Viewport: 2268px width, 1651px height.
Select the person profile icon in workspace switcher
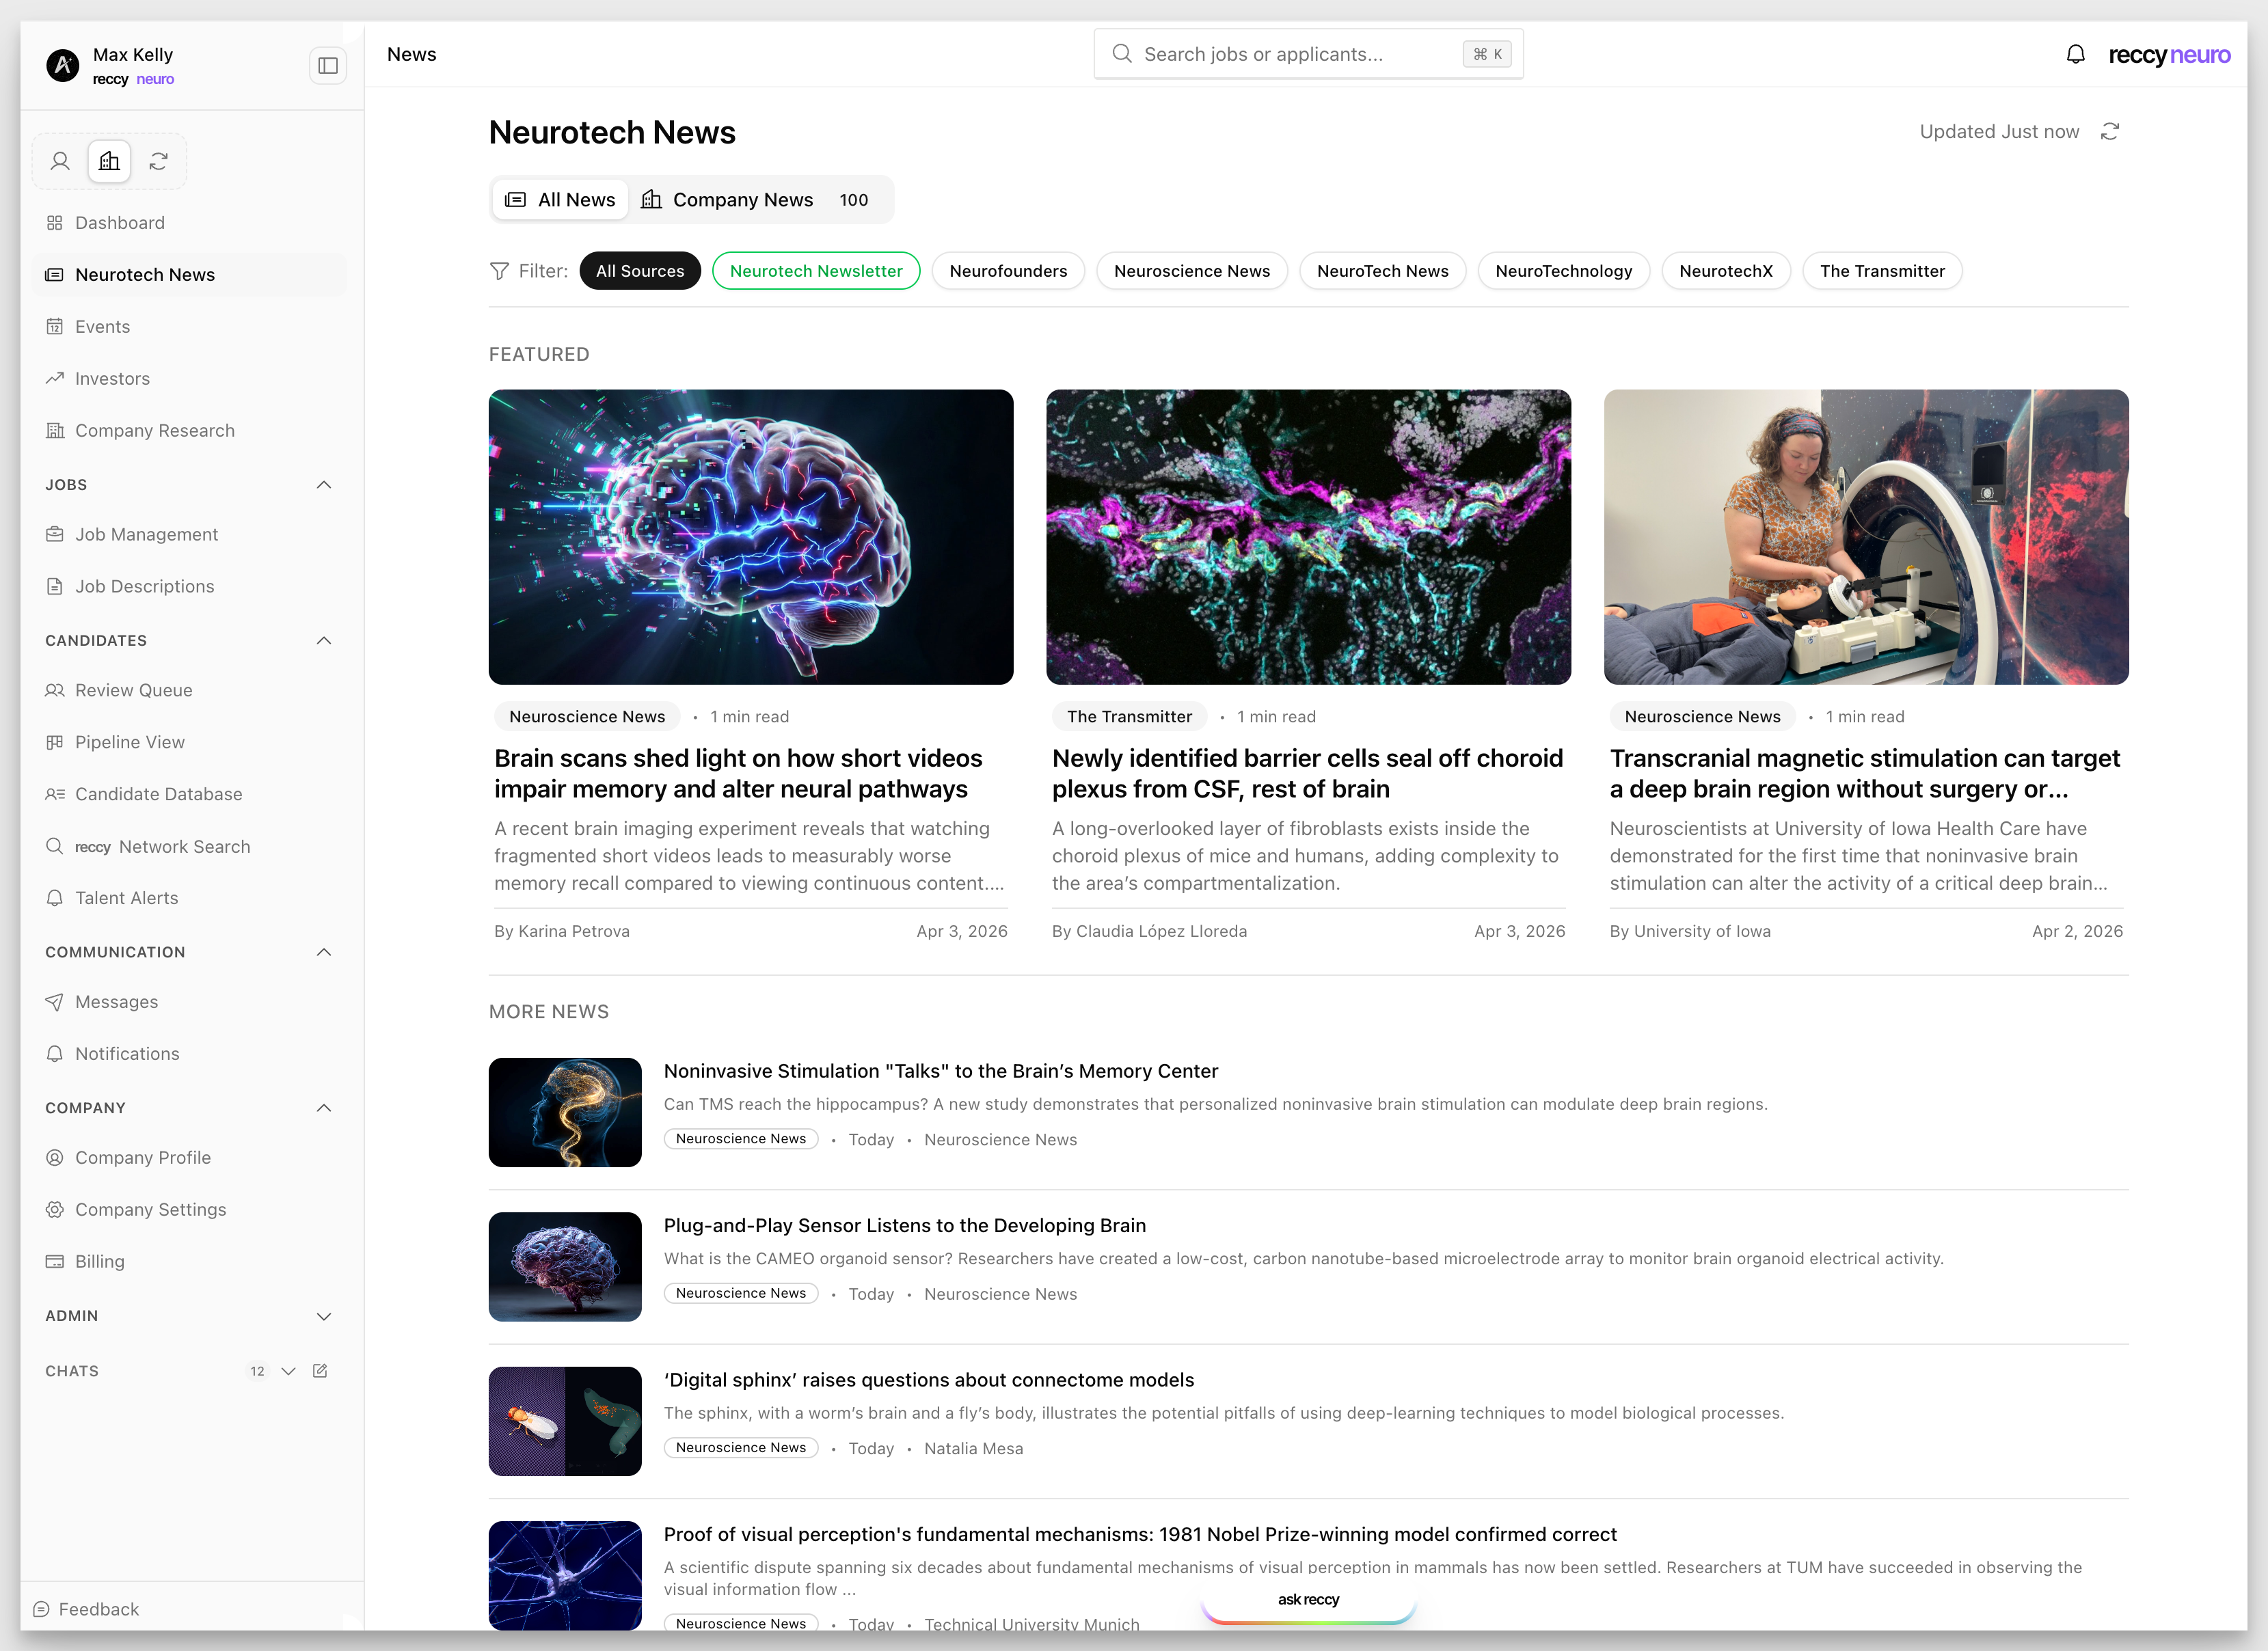tap(59, 161)
